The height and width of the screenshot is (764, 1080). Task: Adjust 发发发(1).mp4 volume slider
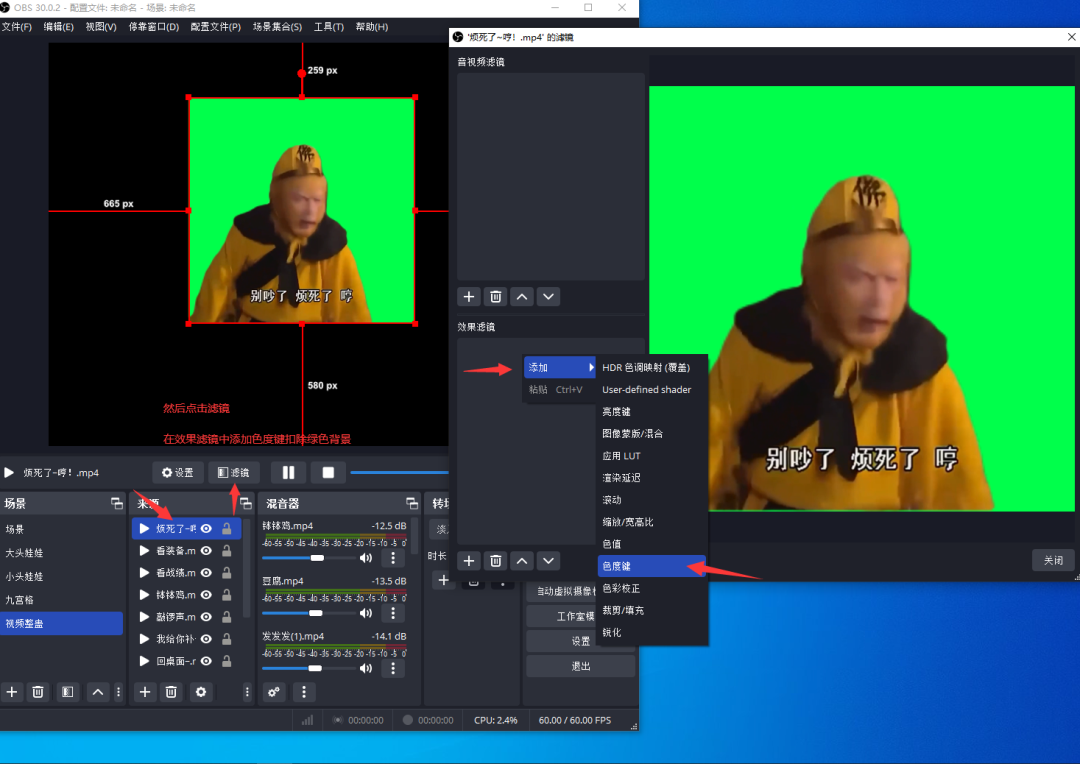point(315,668)
